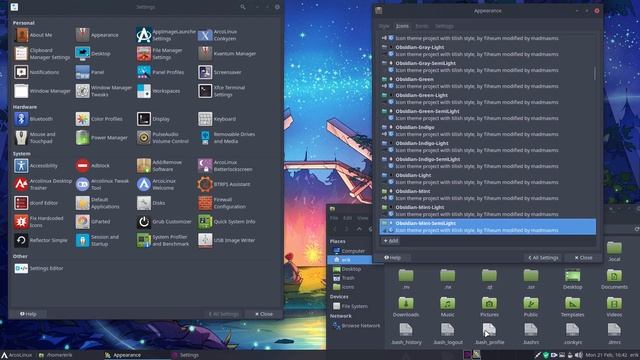Viewport: 640px width, 360px height.
Task: Click Help in Settings window
Action: point(28,314)
